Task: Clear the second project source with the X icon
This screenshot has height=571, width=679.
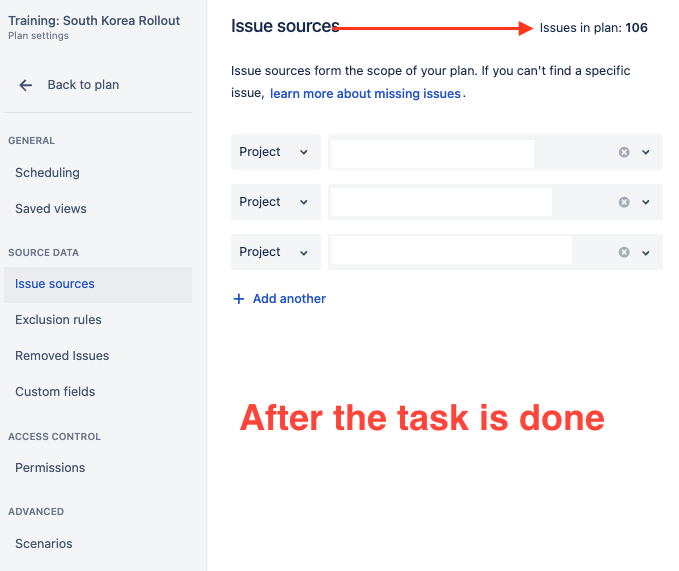Action: click(x=624, y=202)
